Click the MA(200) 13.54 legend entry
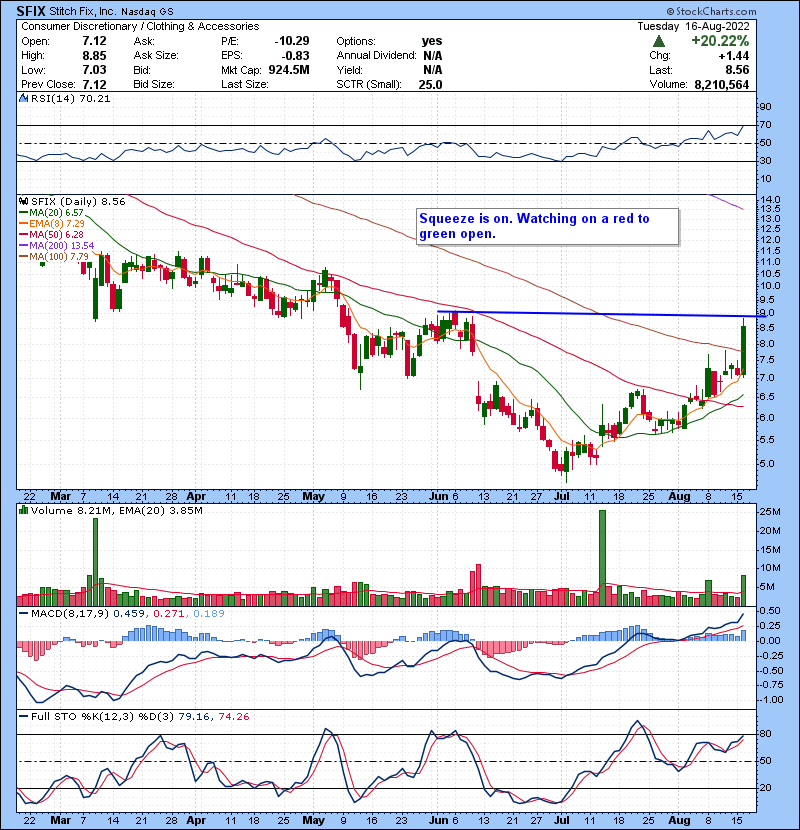Viewport: 800px width, 830px height. coord(57,246)
